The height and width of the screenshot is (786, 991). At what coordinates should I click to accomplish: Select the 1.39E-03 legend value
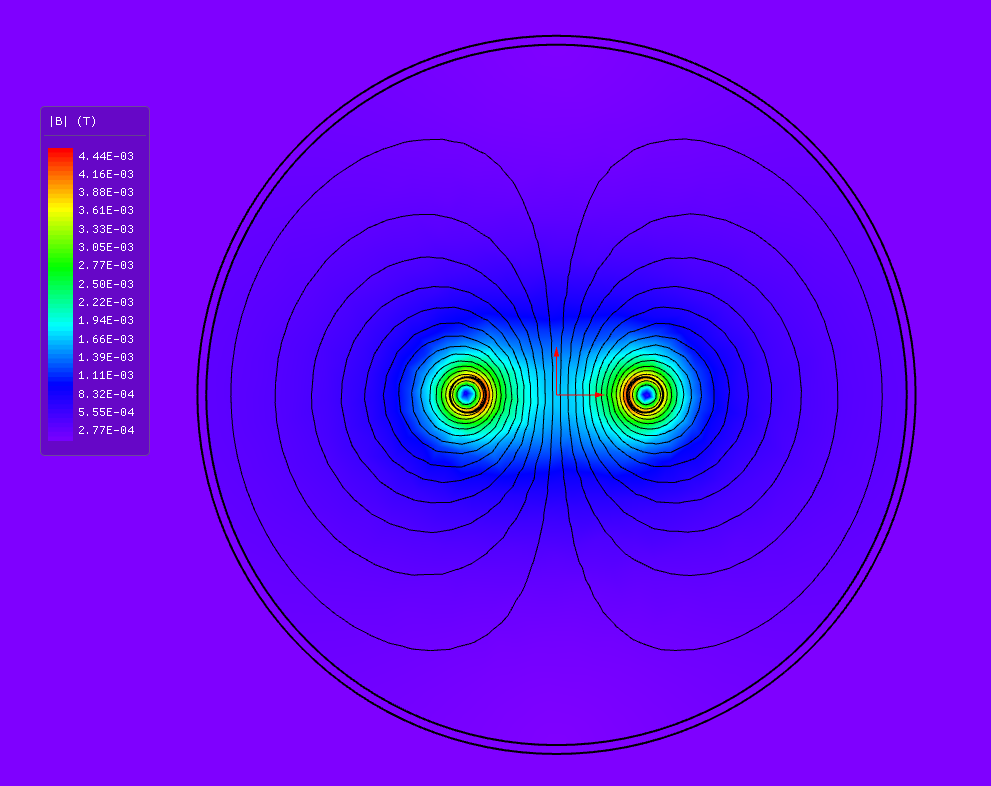tap(106, 357)
